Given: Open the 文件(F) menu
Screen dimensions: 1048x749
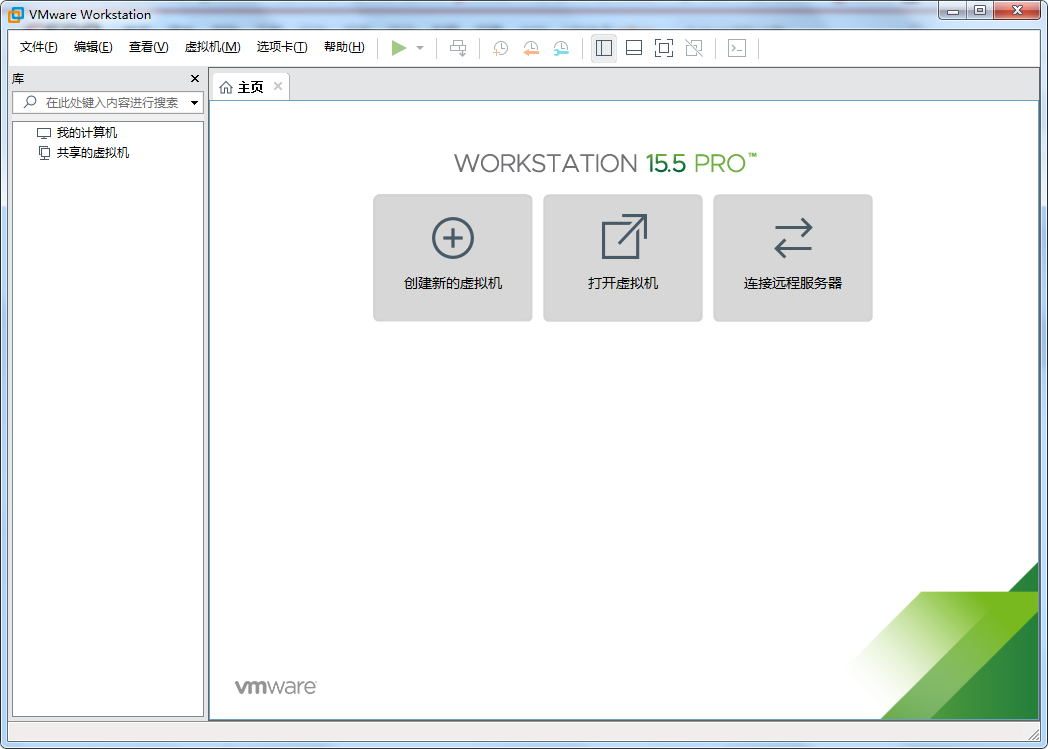Looking at the screenshot, I should click(x=38, y=47).
